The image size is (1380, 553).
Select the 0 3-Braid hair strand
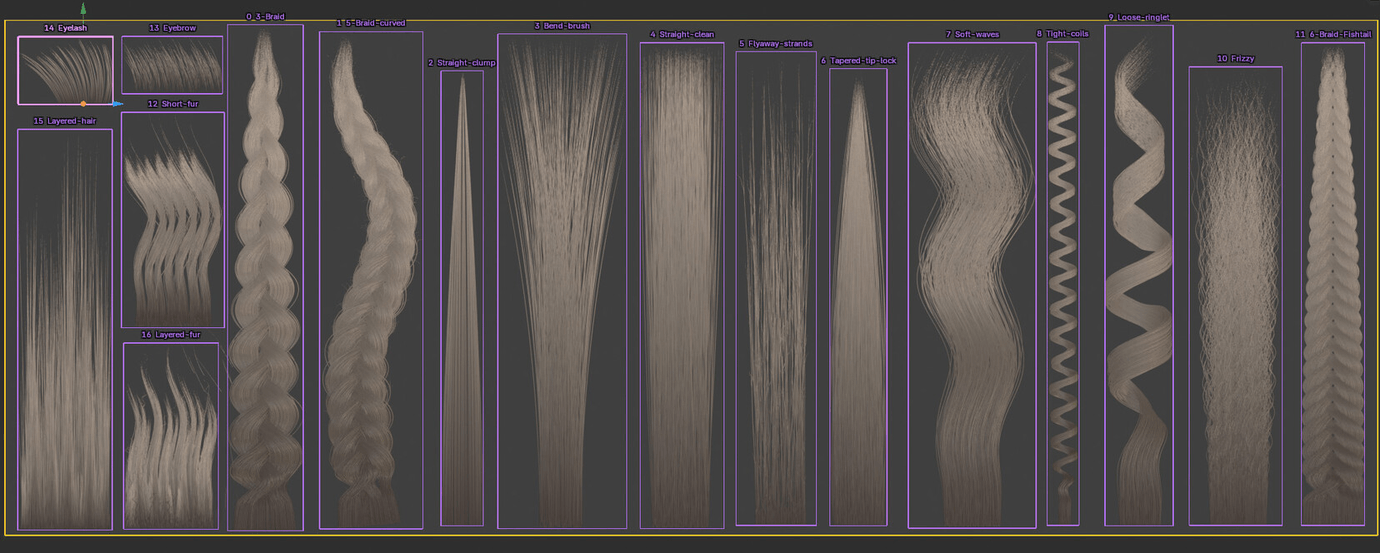coord(265,277)
